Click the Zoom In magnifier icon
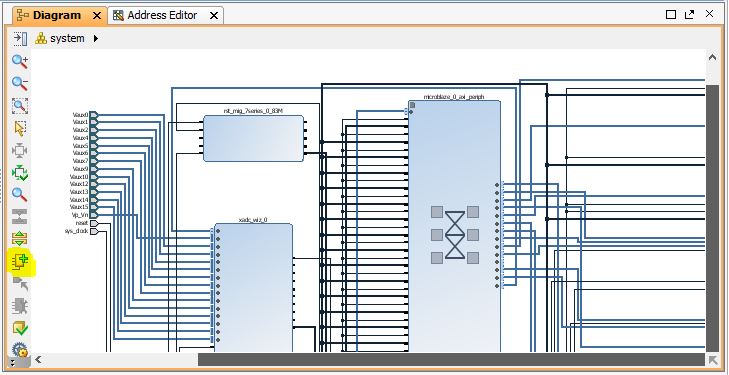Image resolution: width=729 pixels, height=375 pixels. coord(20,60)
